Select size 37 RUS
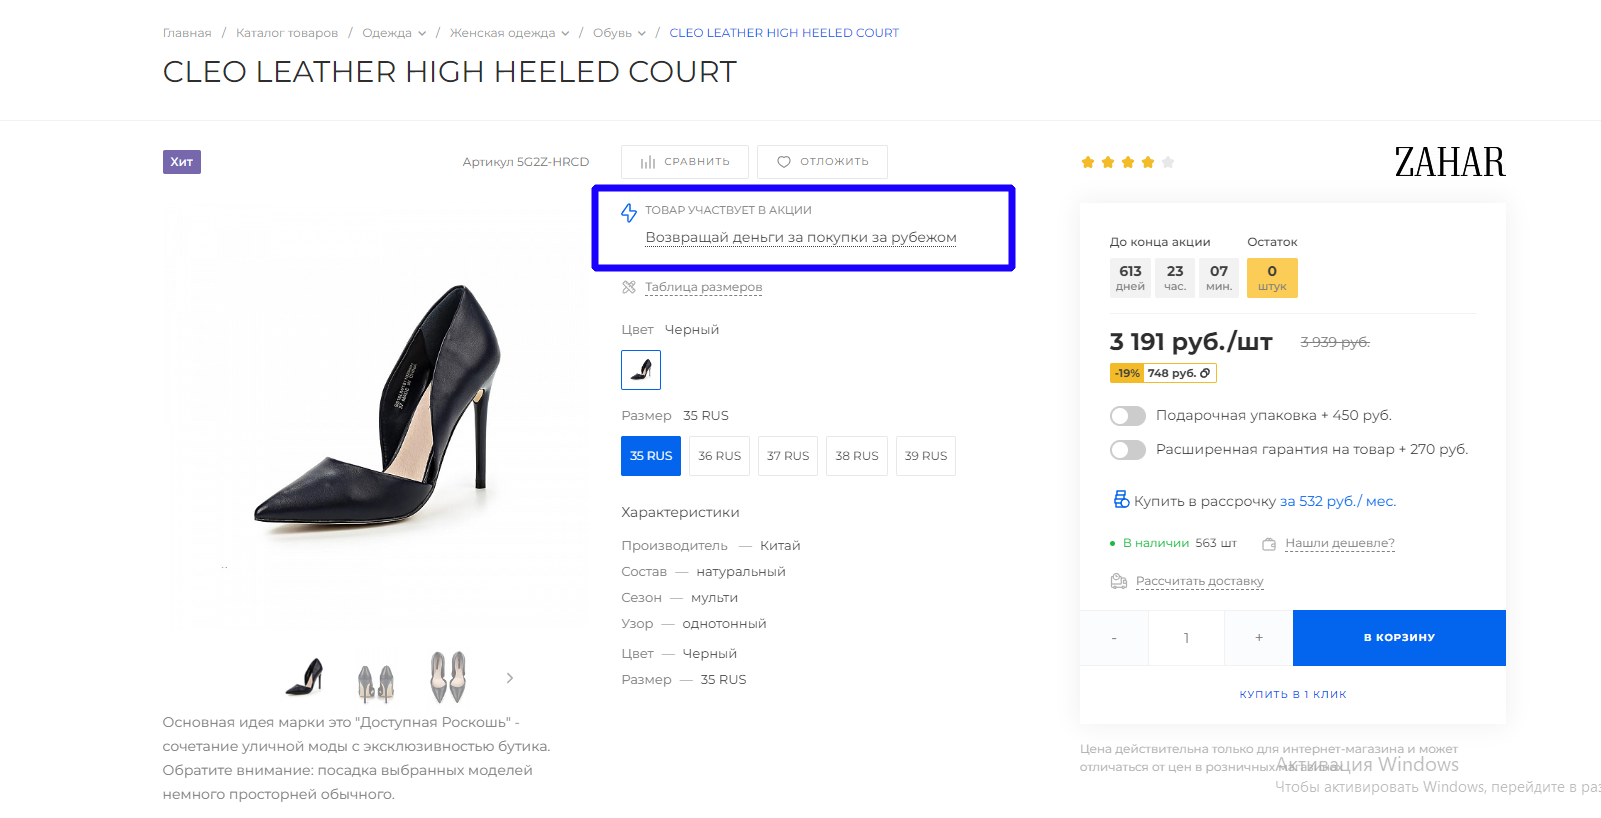 (788, 456)
